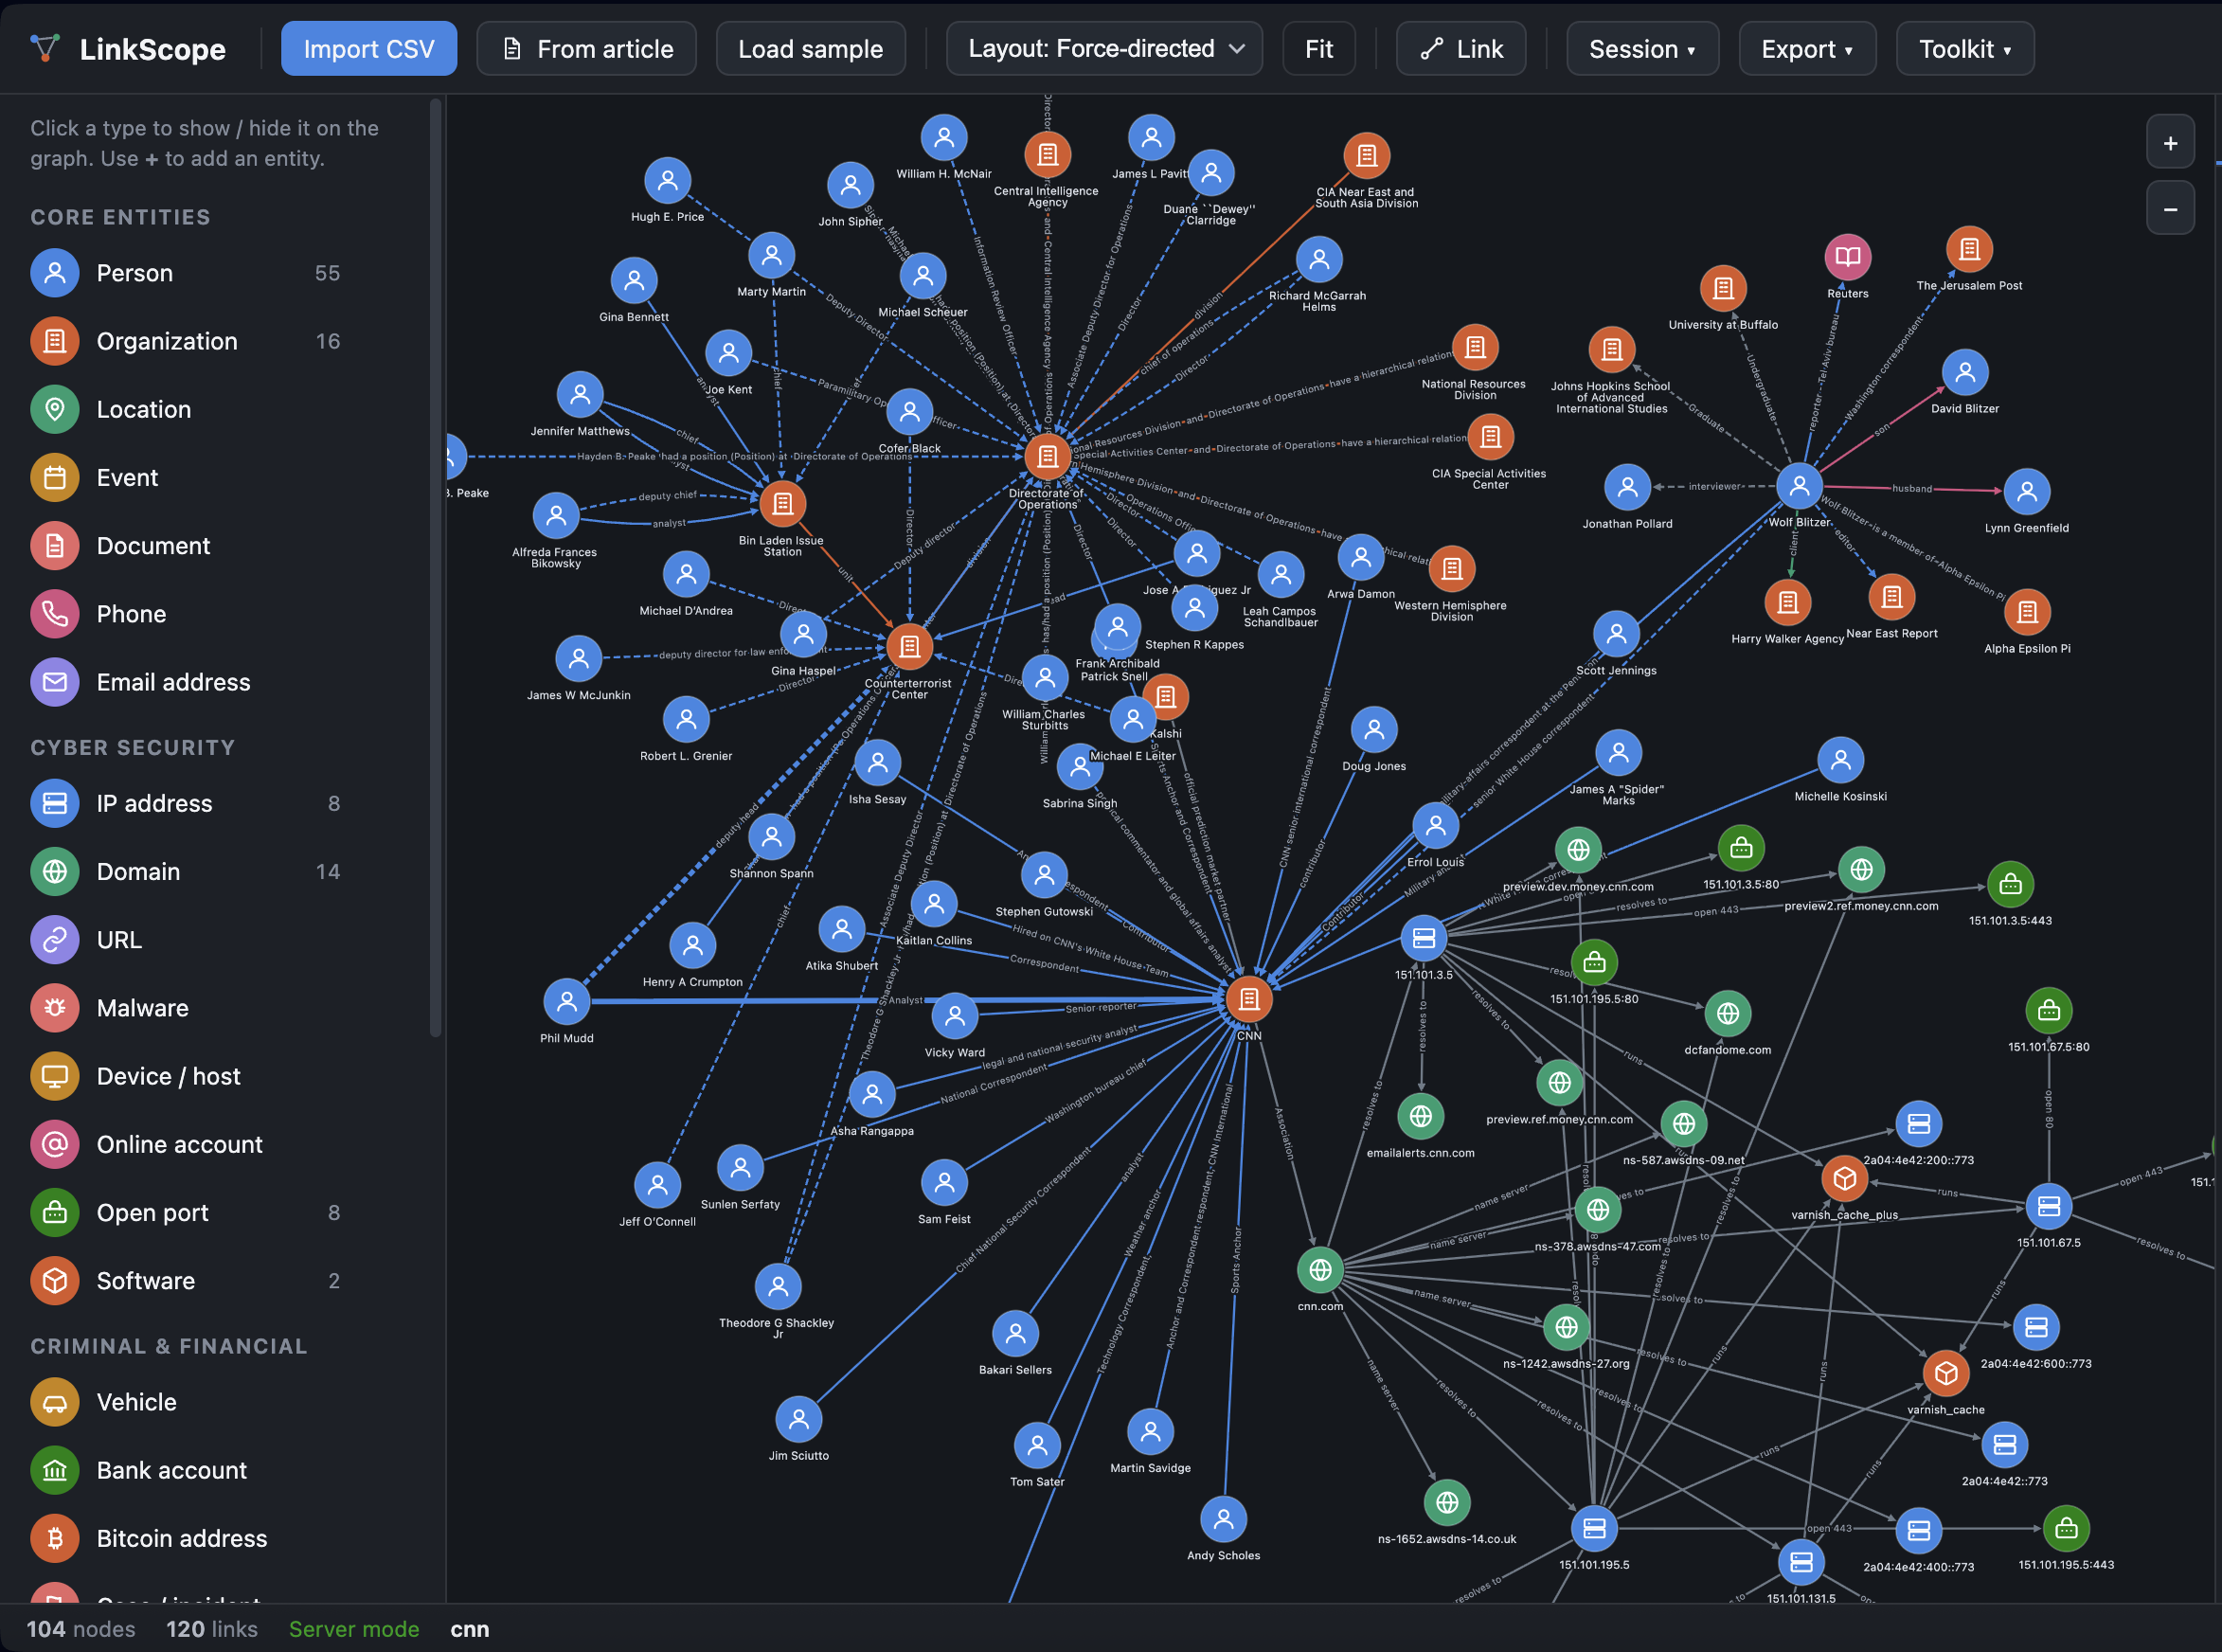Click the sidebar vertical scrollbar
The height and width of the screenshot is (1652, 2222).
[x=435, y=567]
